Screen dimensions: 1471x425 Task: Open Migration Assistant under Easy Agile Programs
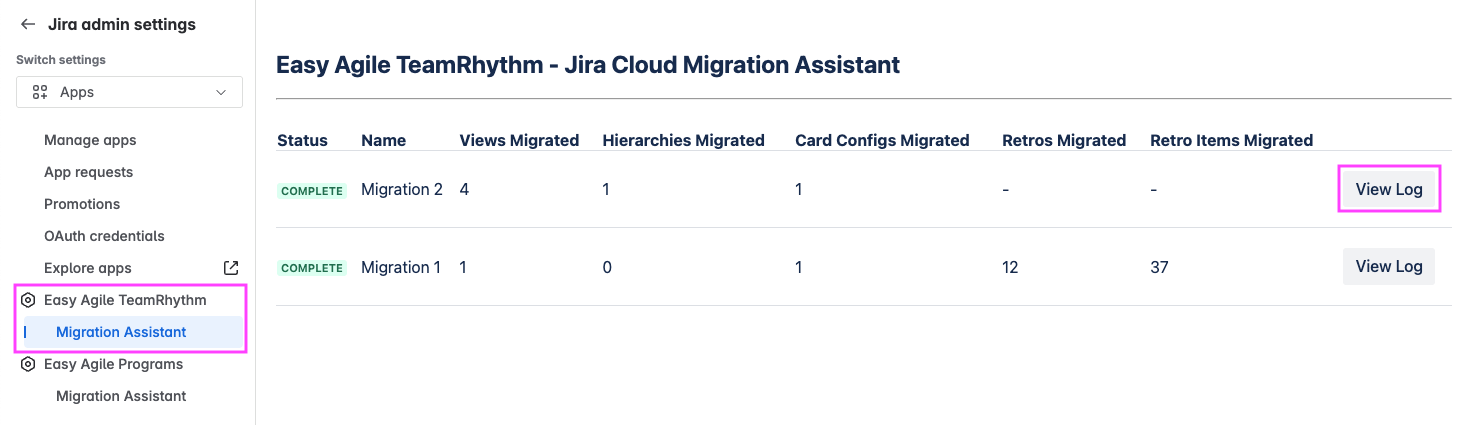coord(121,396)
